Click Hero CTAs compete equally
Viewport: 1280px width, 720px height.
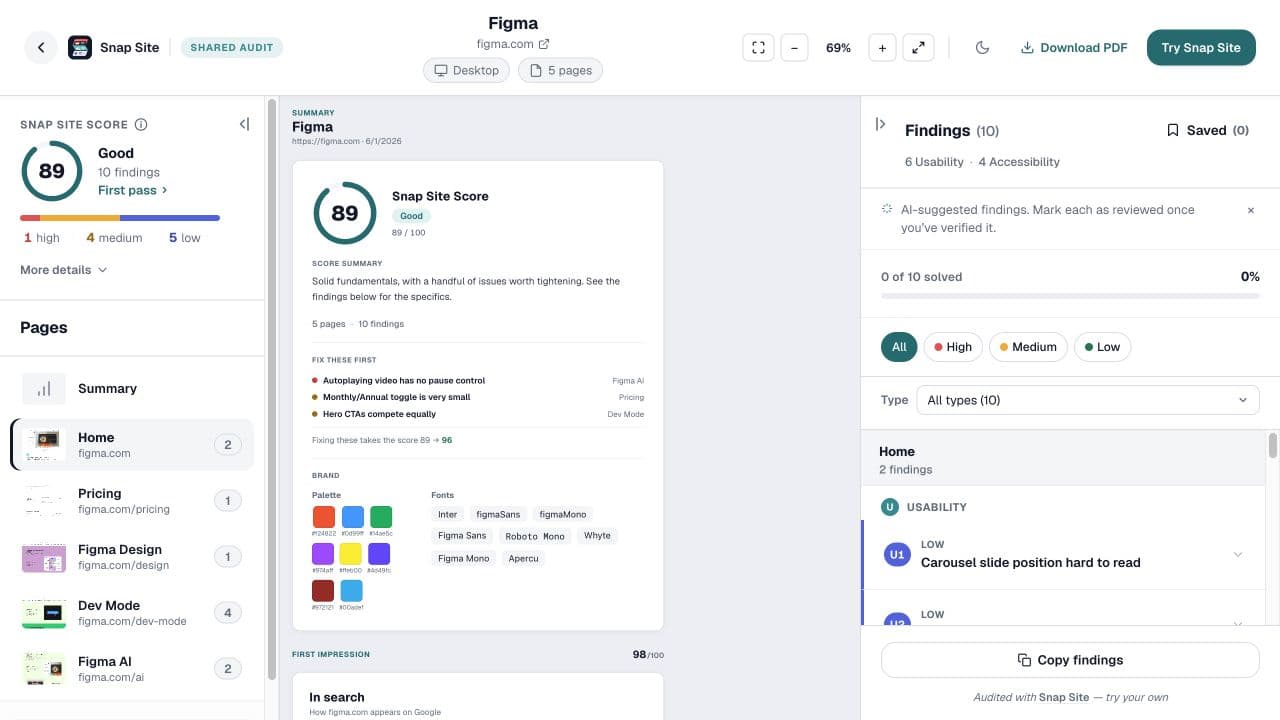click(379, 414)
